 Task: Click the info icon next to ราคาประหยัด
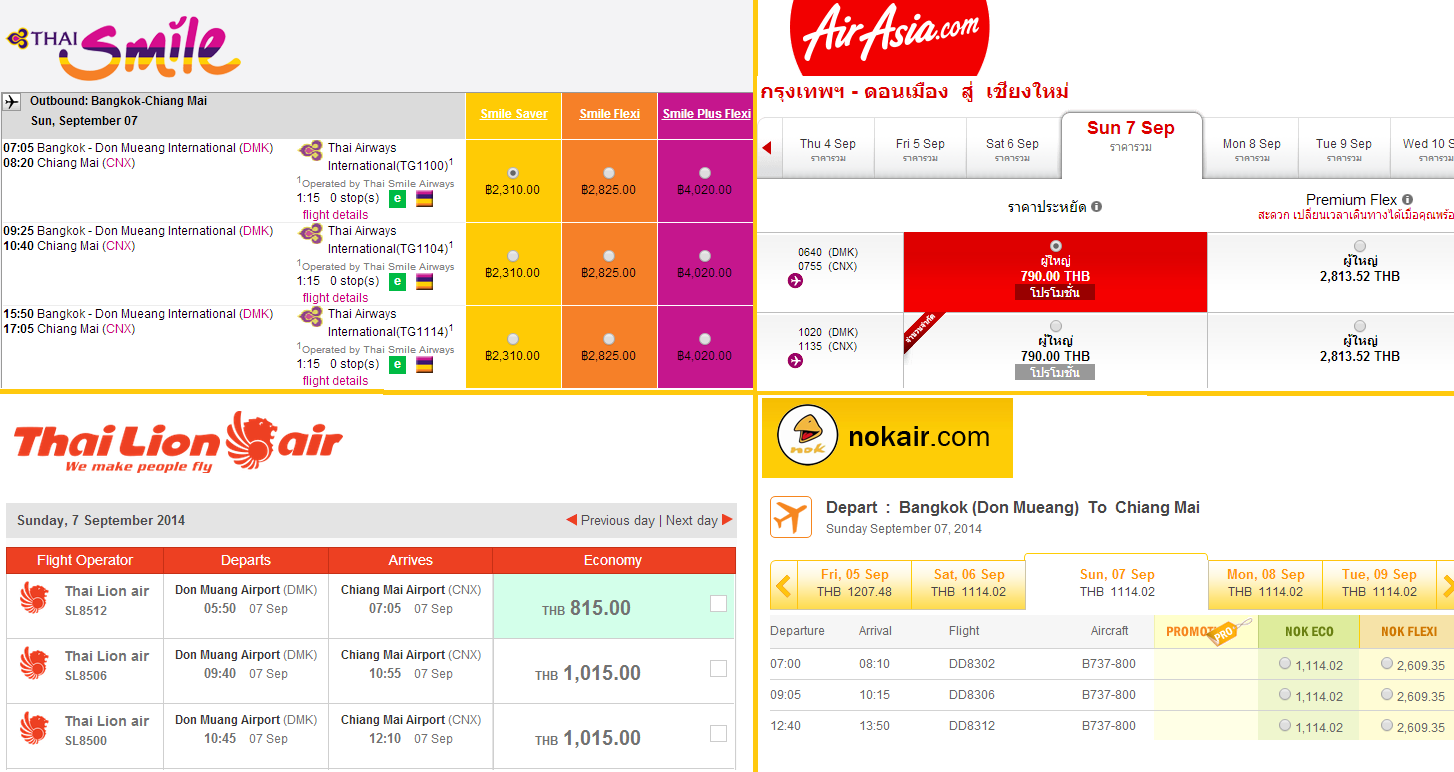1096,207
